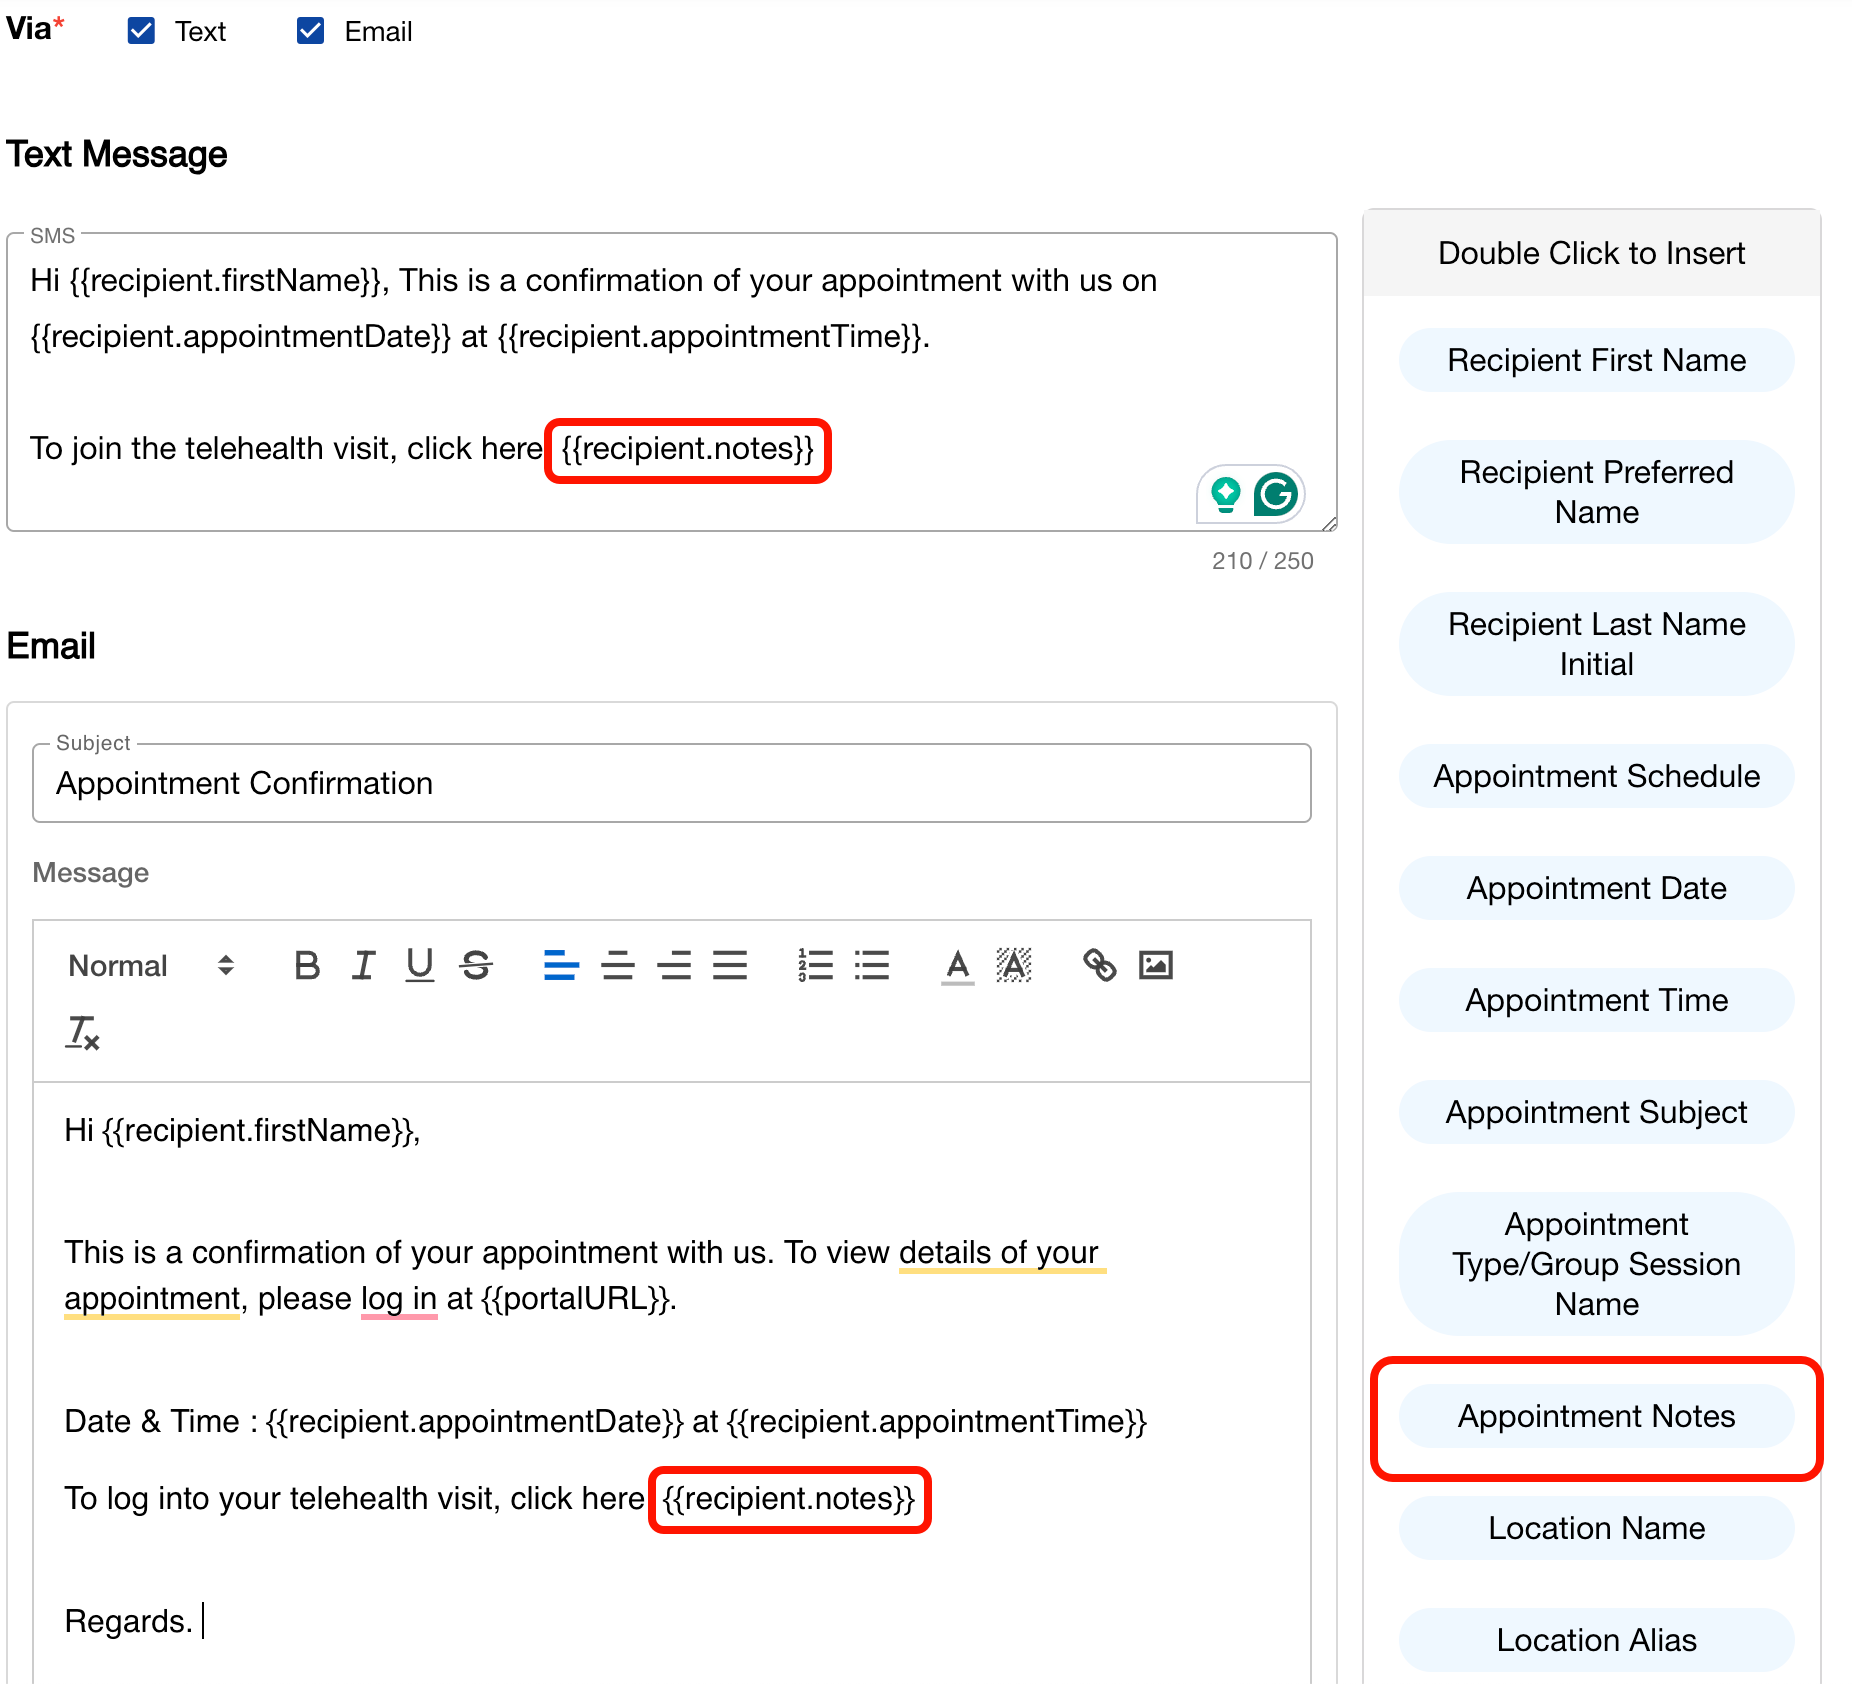1852x1684 pixels.
Task: Click the email Subject field
Action: pos(670,783)
